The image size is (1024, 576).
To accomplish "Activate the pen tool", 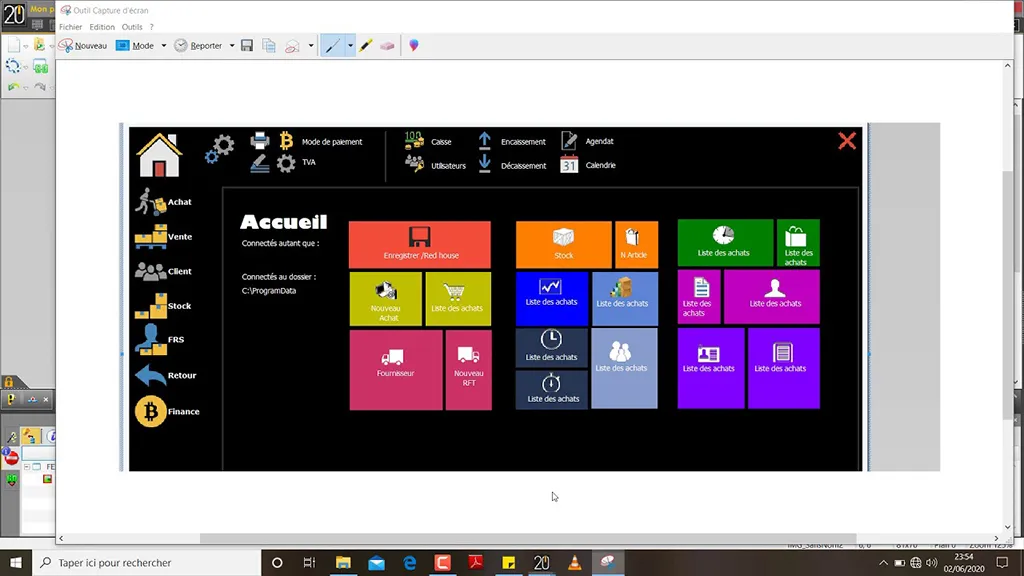I will [x=332, y=46].
